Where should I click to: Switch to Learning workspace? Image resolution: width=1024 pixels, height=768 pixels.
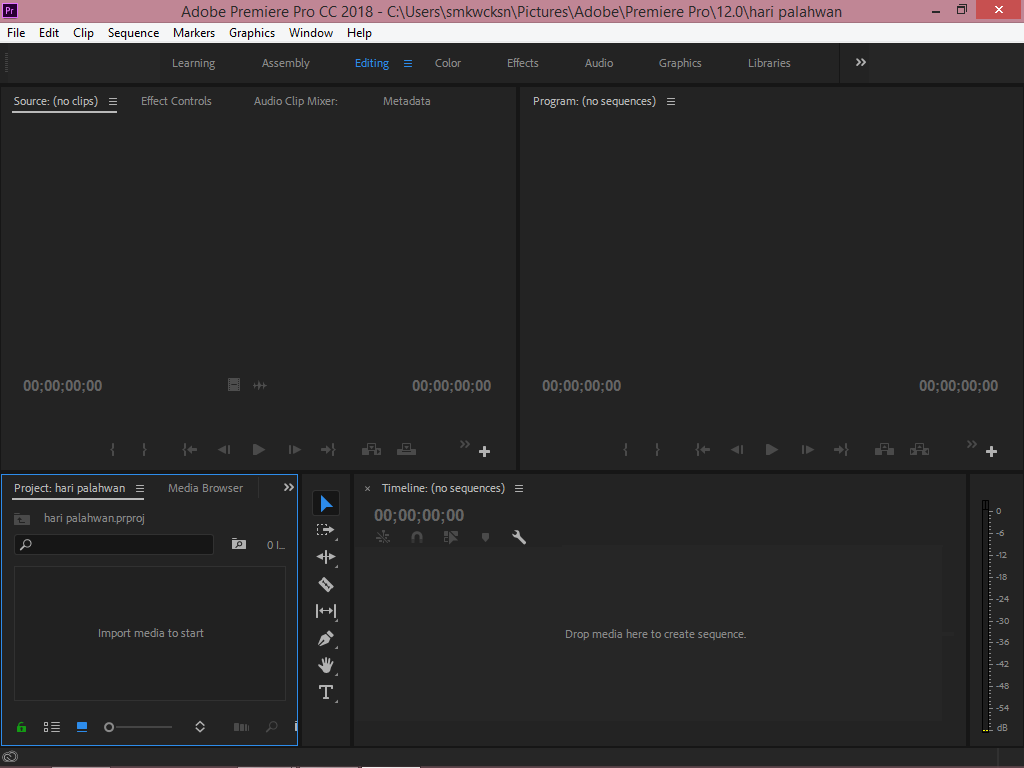tap(193, 63)
